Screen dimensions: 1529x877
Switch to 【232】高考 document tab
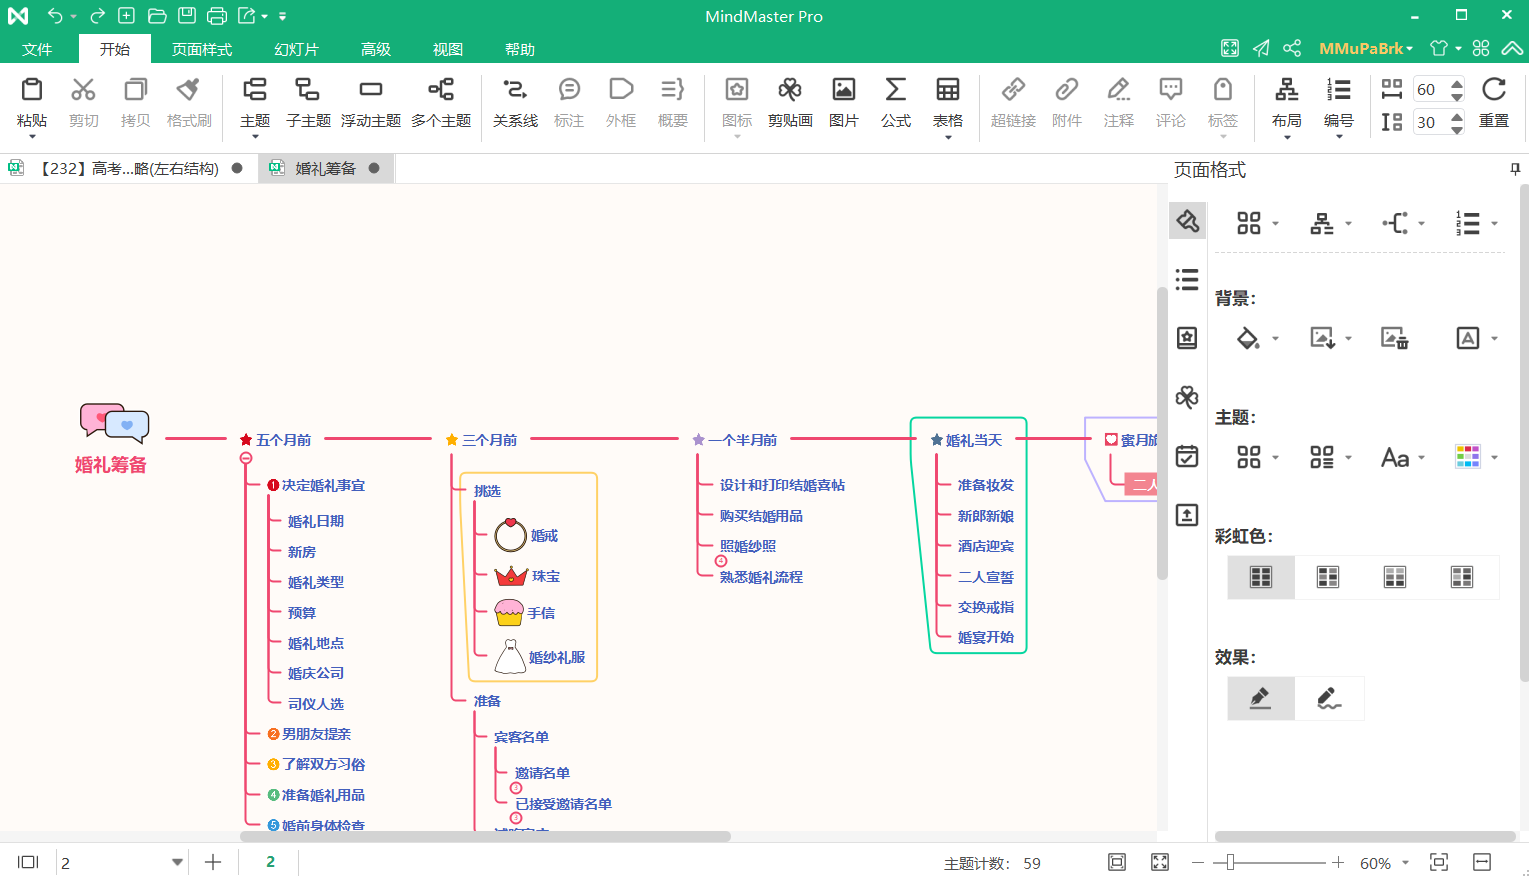click(x=128, y=168)
